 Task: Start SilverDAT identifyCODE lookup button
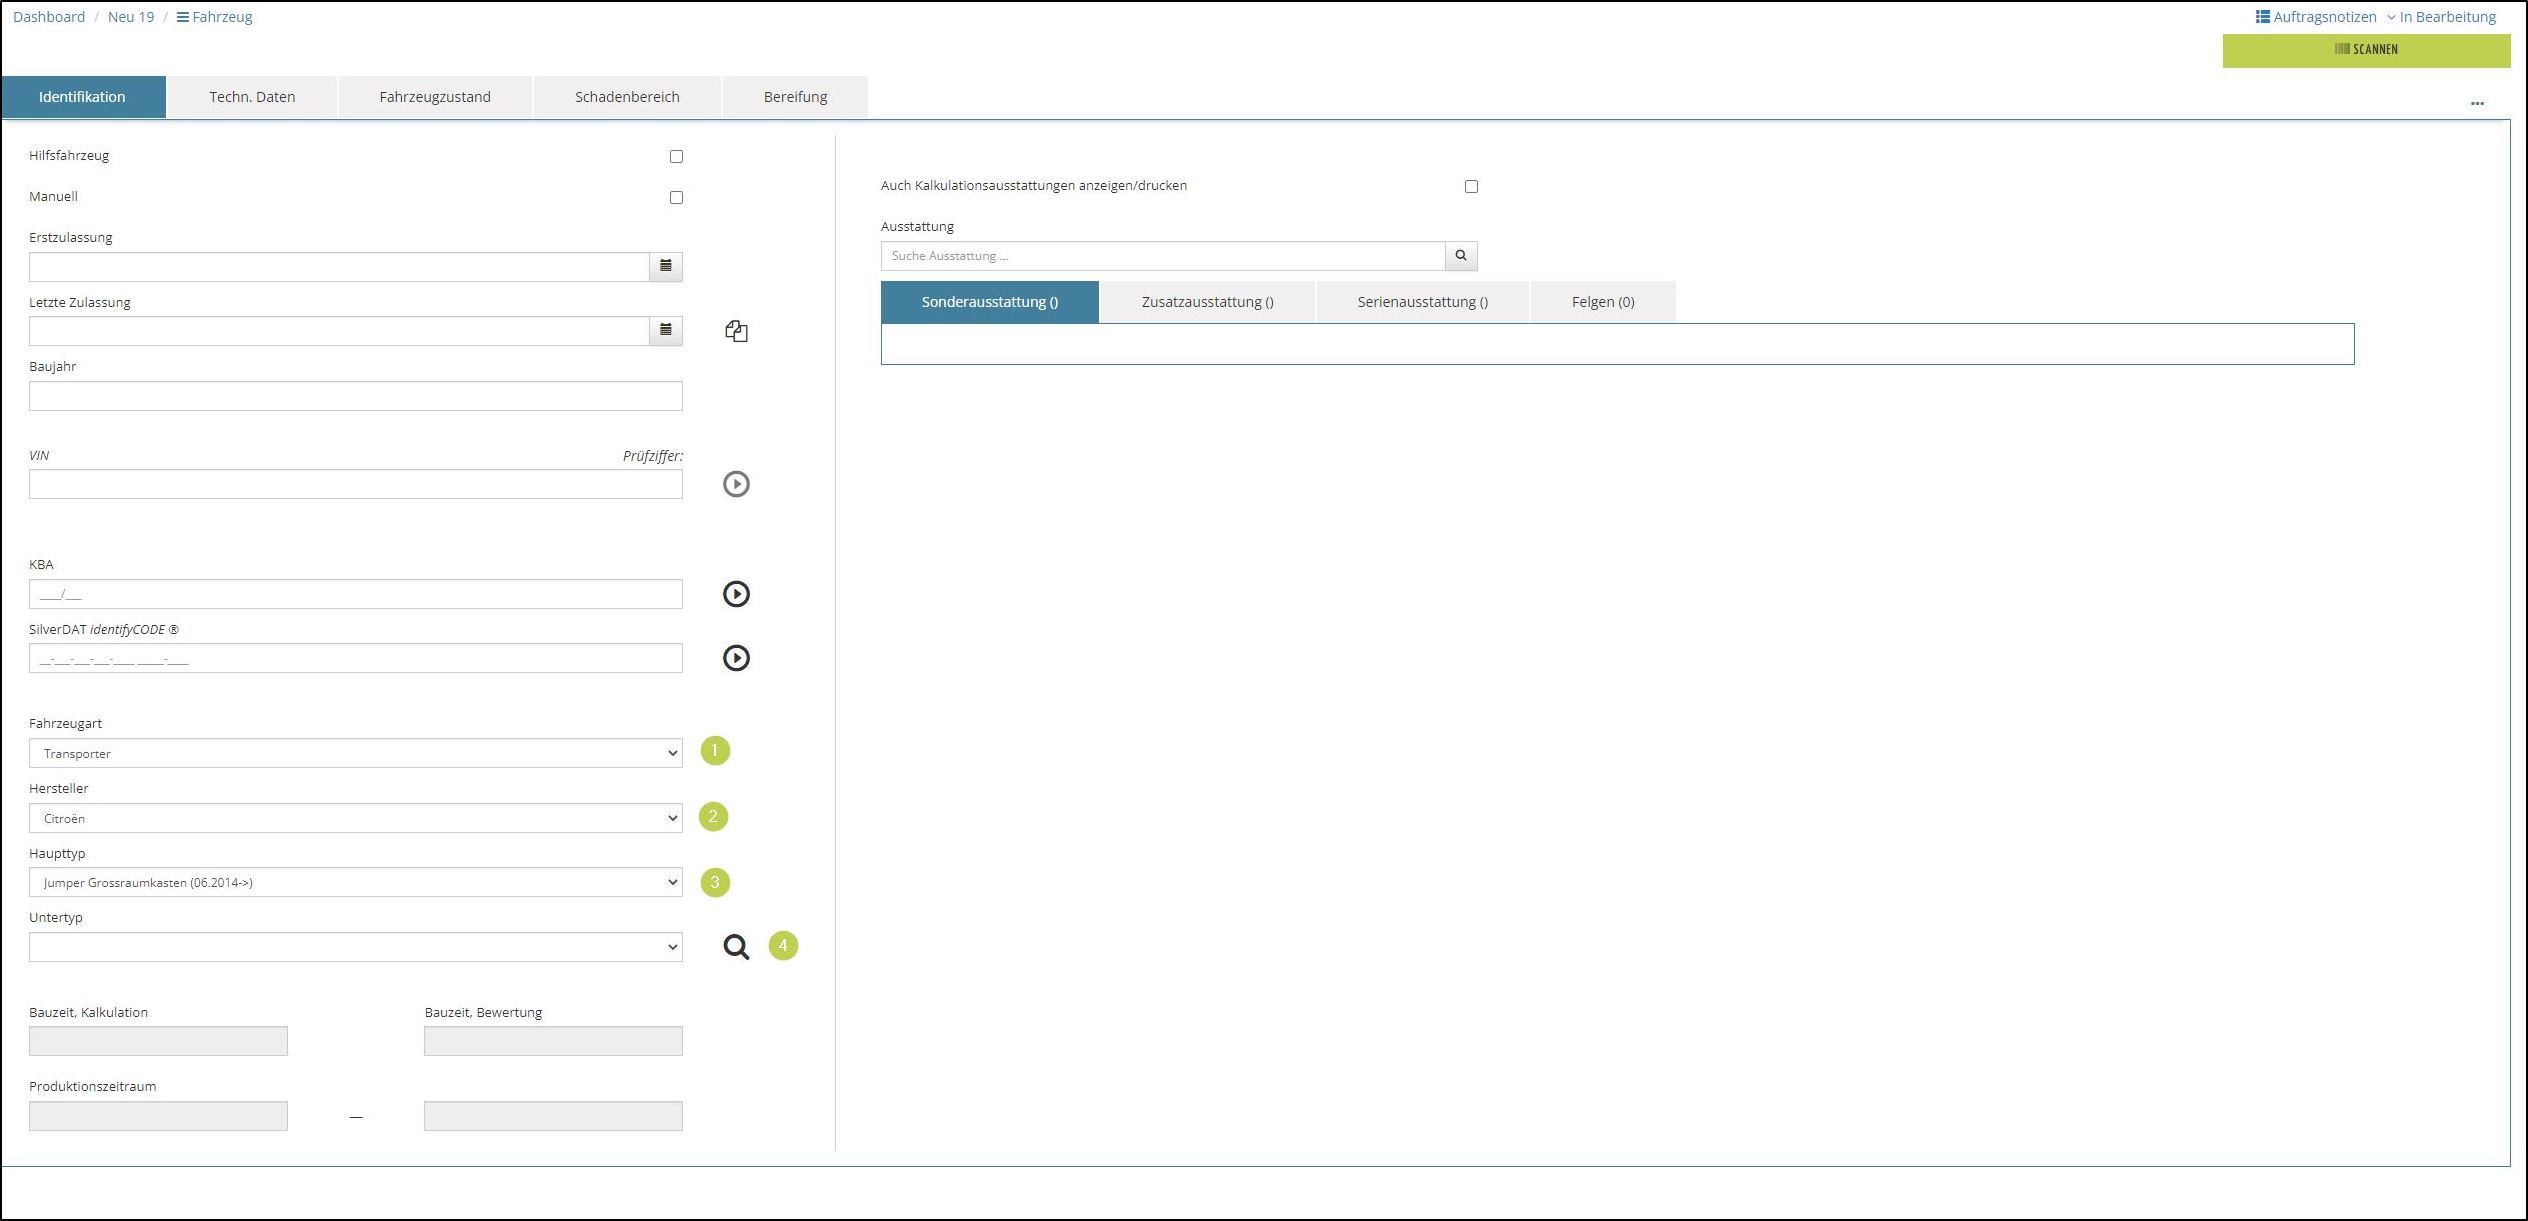(x=736, y=658)
